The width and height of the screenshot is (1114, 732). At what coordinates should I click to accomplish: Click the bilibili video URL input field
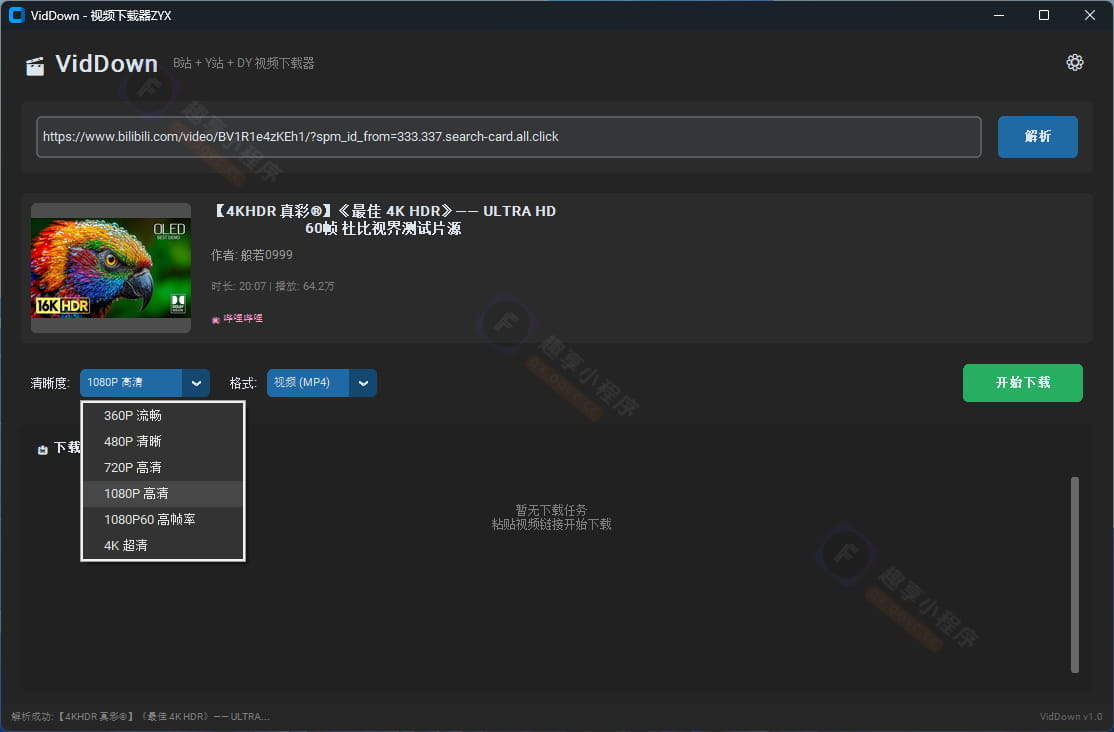click(507, 137)
